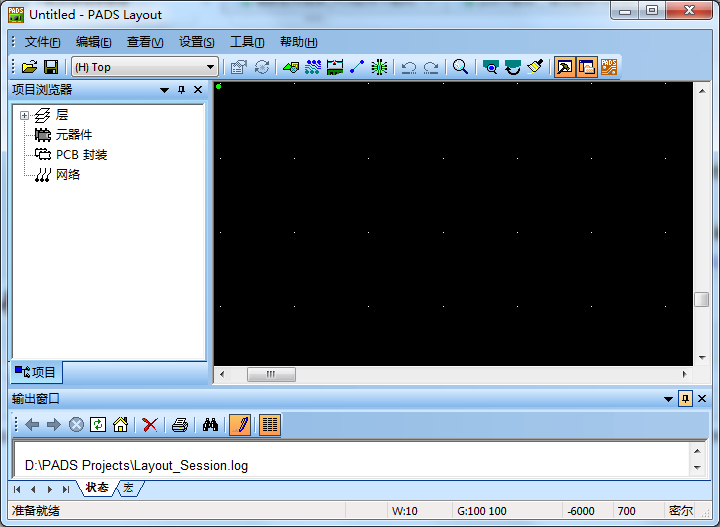Viewport: 720px width, 527px height.
Task: Click the home icon in output toolbar
Action: point(120,425)
